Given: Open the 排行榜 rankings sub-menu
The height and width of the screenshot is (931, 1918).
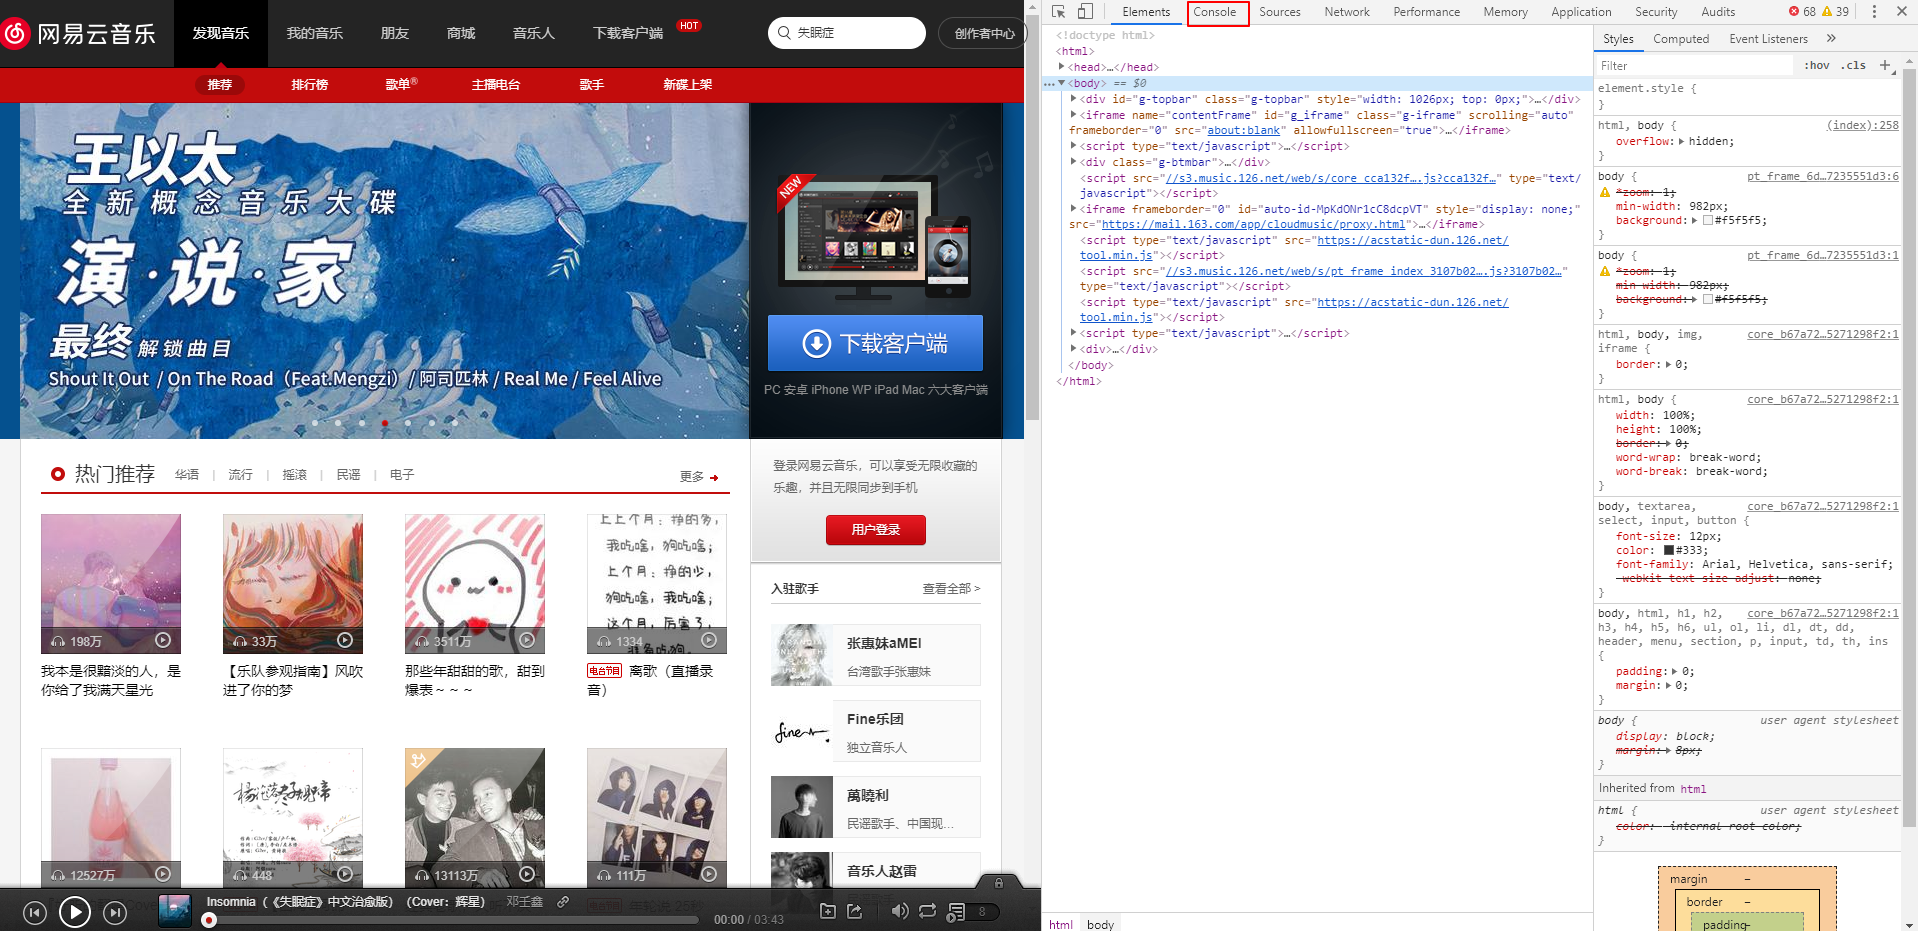Looking at the screenshot, I should click(x=310, y=85).
